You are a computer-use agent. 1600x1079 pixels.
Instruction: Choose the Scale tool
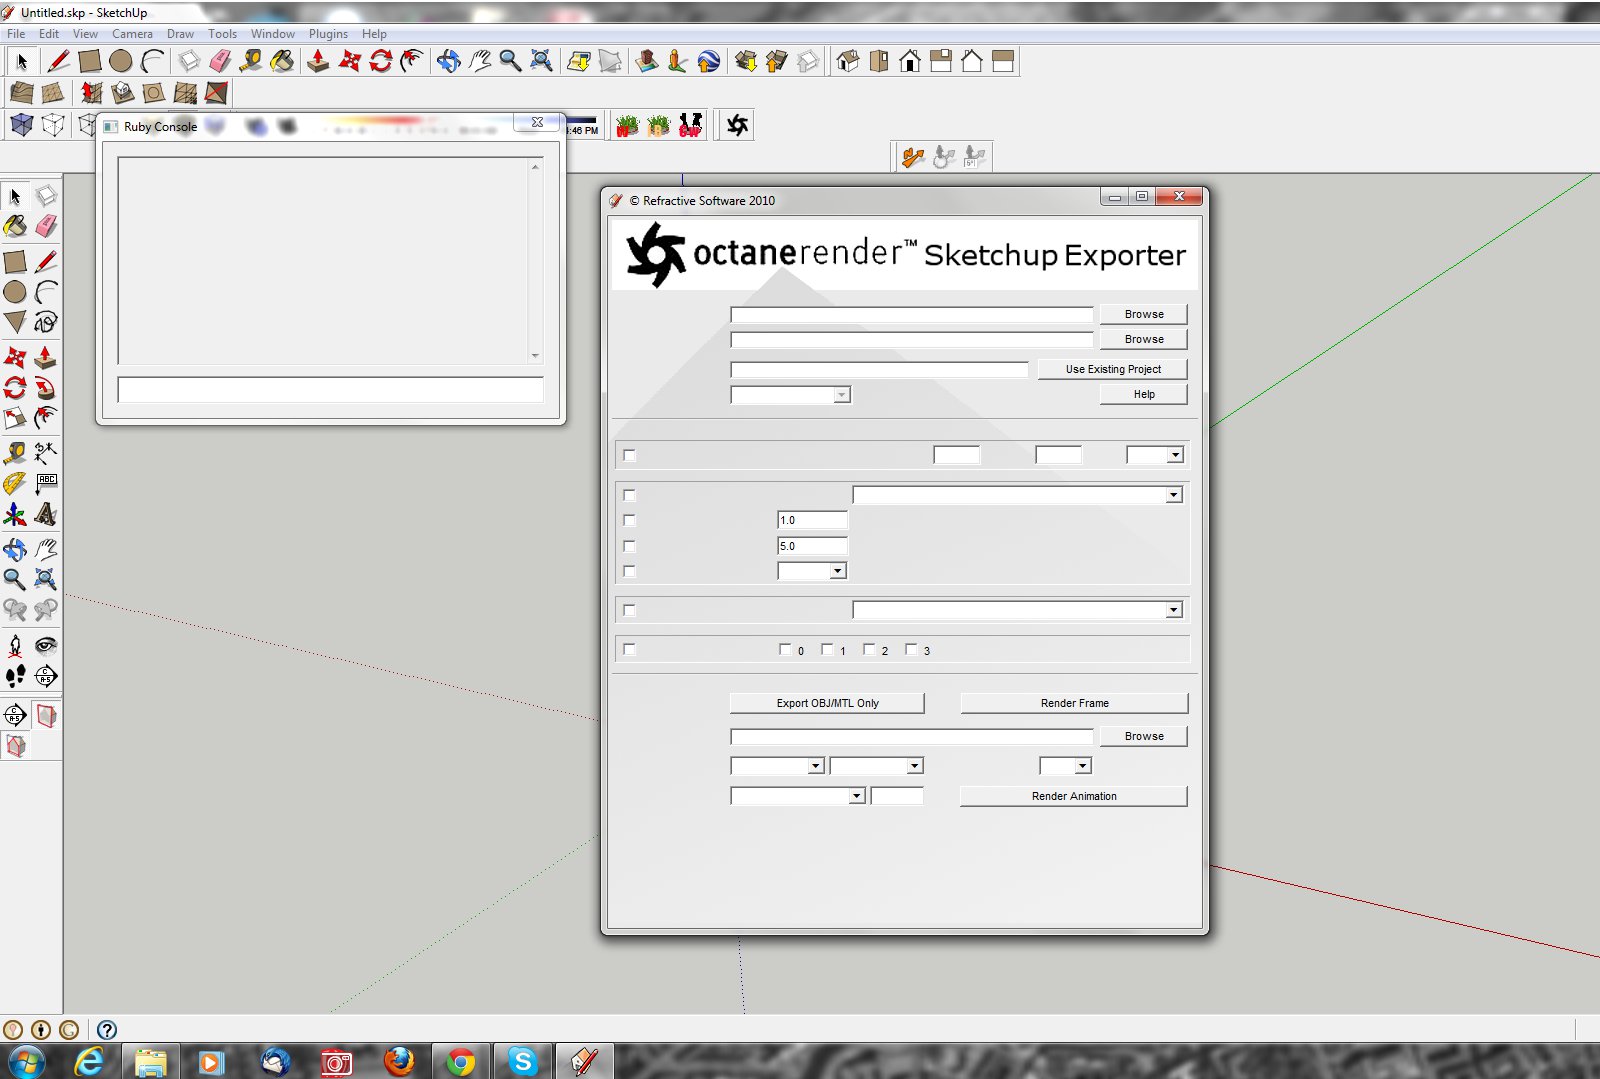(15, 418)
